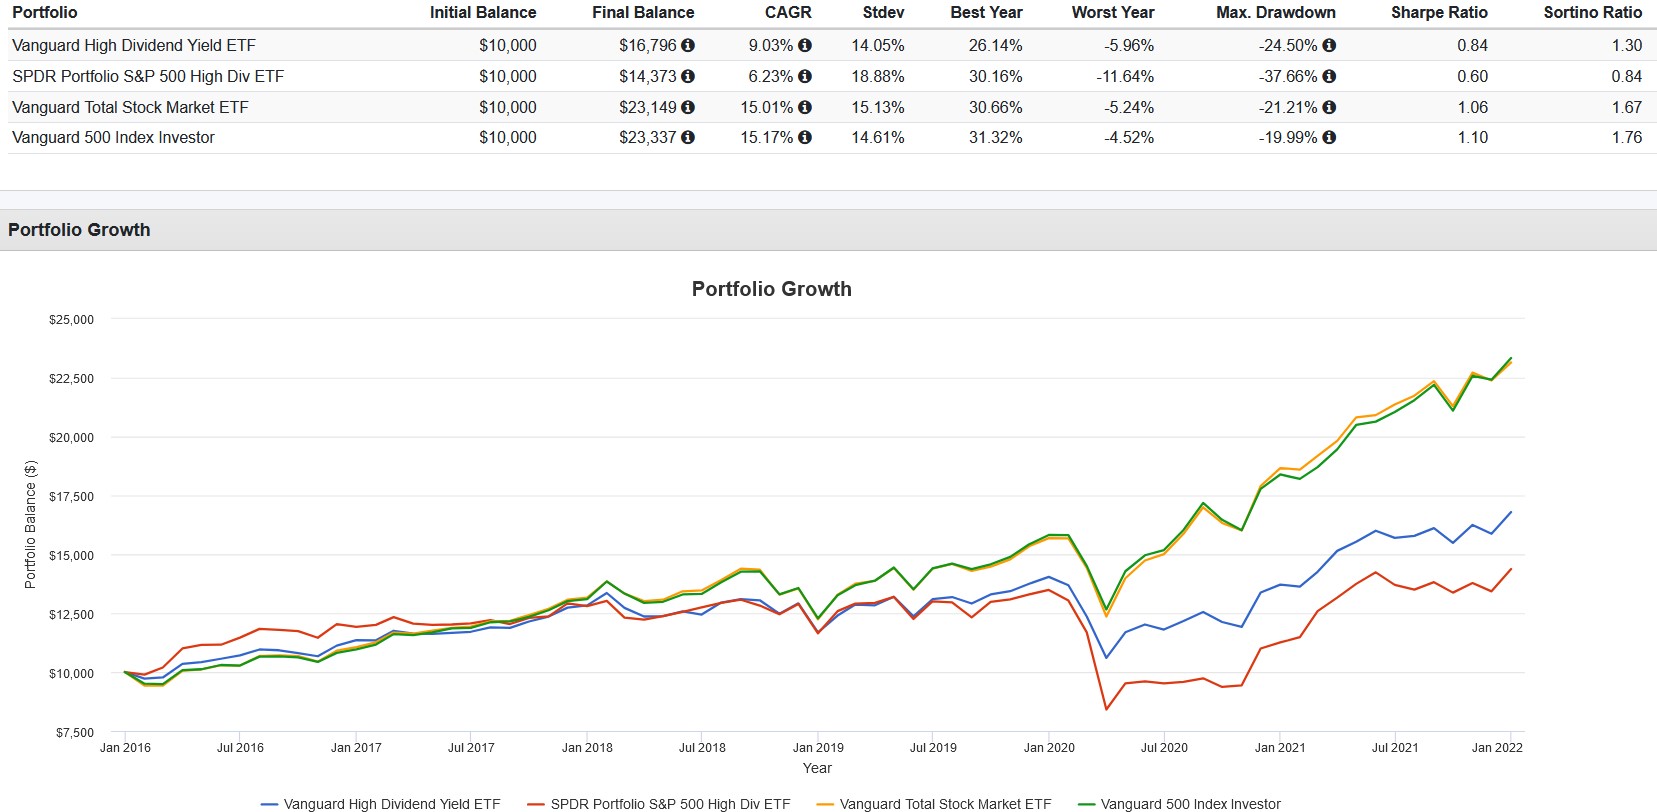Click the Initial Balance column header
Screen dimensions: 1657x812
pyautogui.click(x=483, y=12)
